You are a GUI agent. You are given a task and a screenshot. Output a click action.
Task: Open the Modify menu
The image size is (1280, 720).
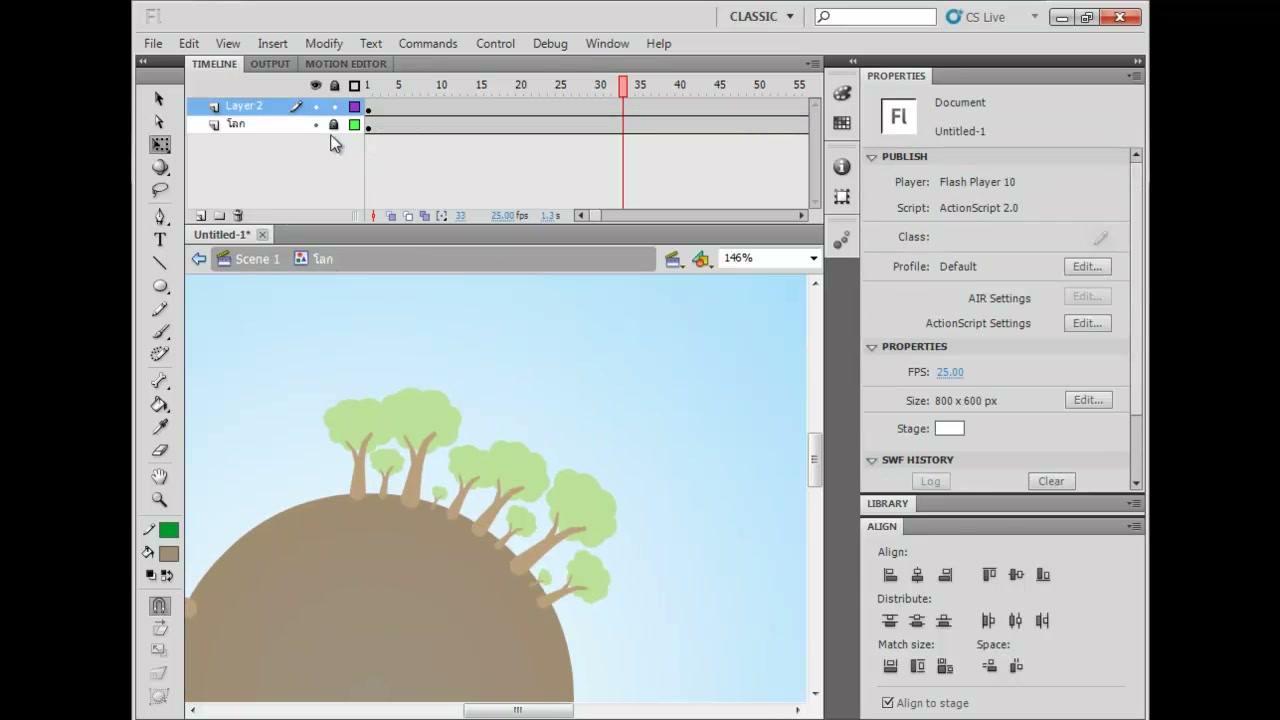tap(324, 44)
